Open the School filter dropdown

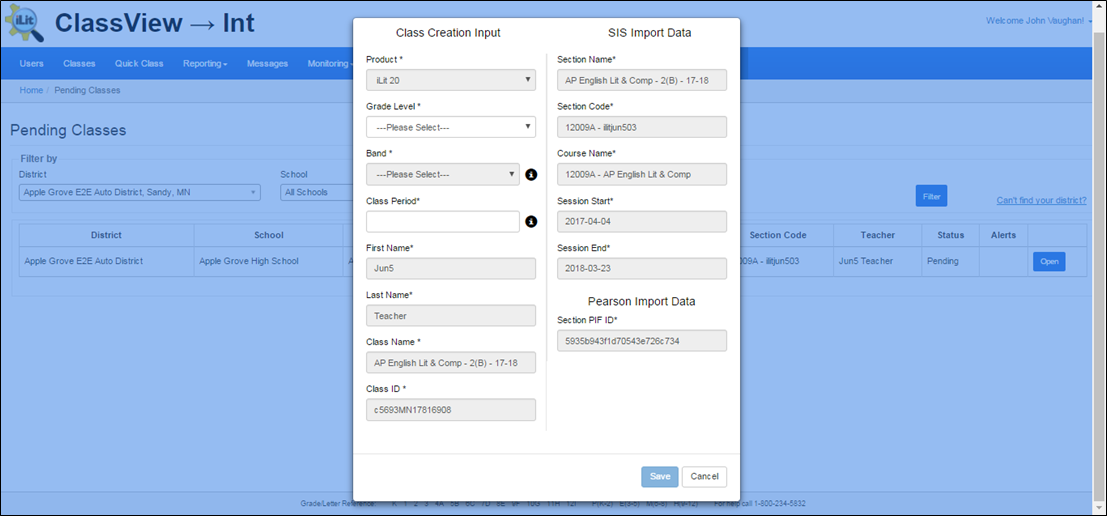point(315,192)
